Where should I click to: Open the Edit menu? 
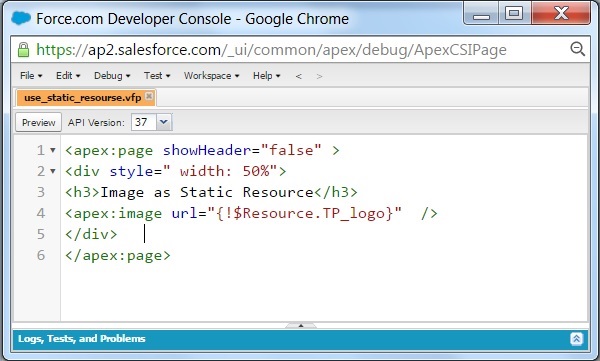pos(68,76)
